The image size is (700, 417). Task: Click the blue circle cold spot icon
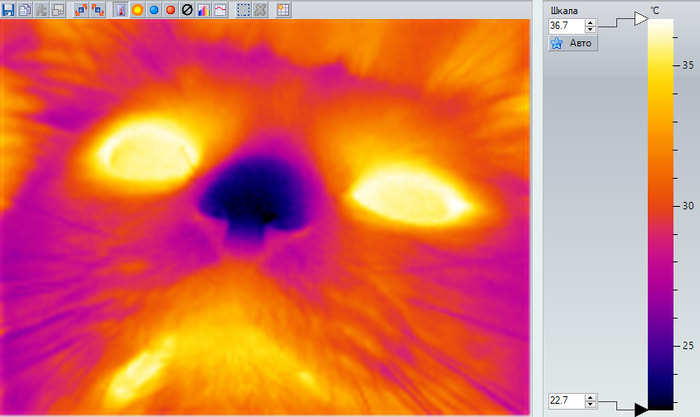pos(153,10)
